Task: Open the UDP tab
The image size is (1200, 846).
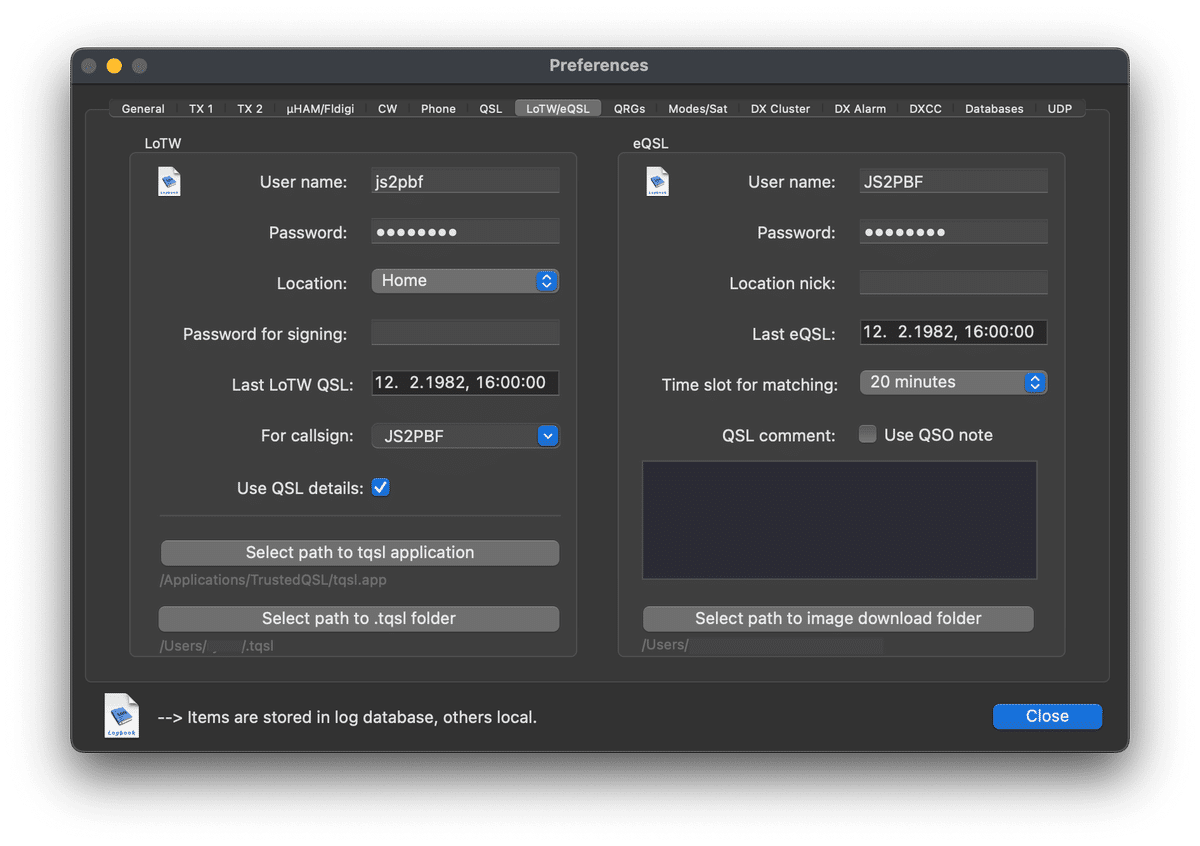Action: [x=1060, y=109]
